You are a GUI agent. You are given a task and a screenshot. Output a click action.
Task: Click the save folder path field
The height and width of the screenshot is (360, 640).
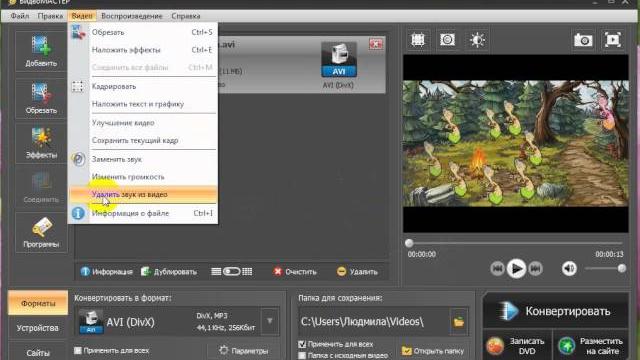coord(374,322)
